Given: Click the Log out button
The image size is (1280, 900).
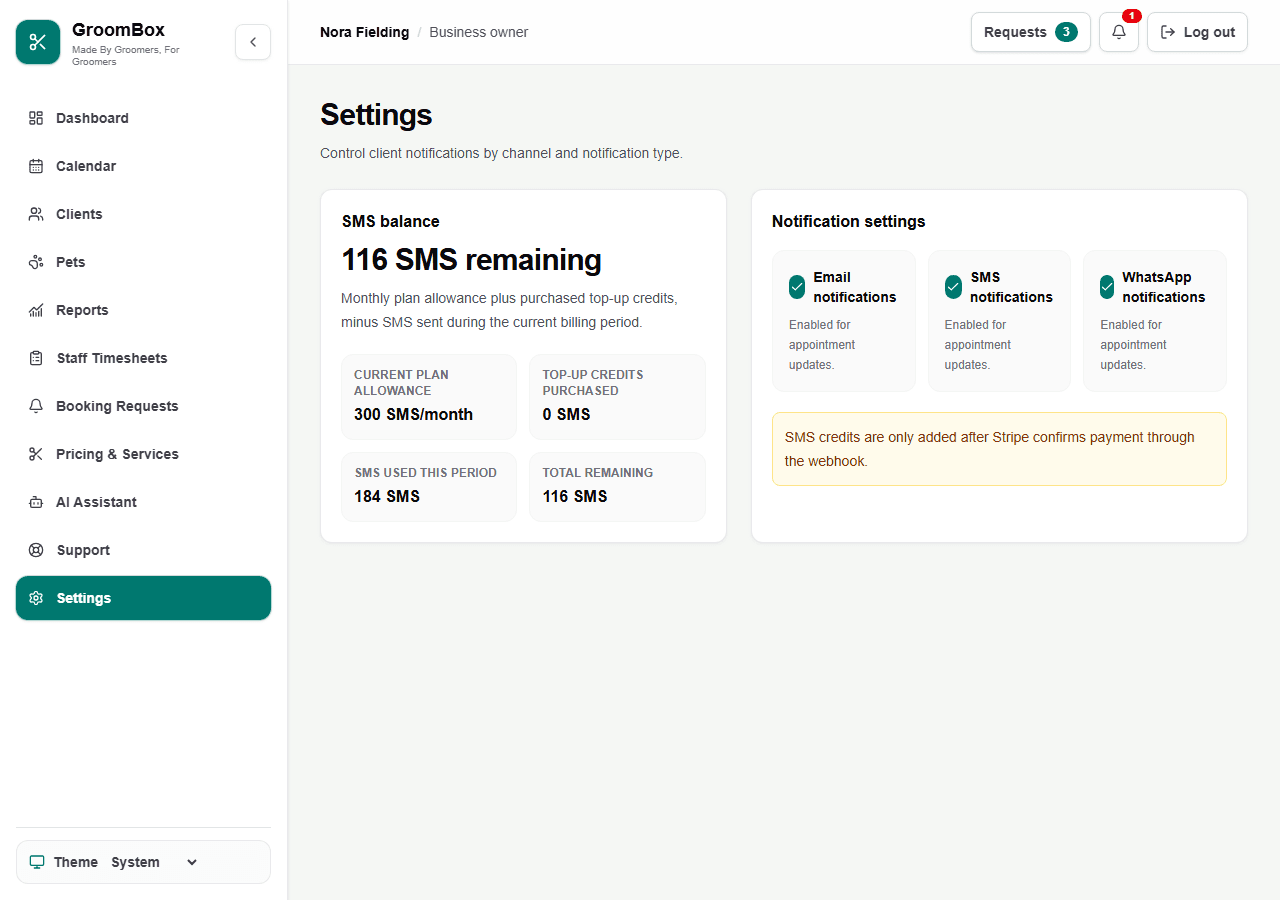Looking at the screenshot, I should pyautogui.click(x=1197, y=32).
